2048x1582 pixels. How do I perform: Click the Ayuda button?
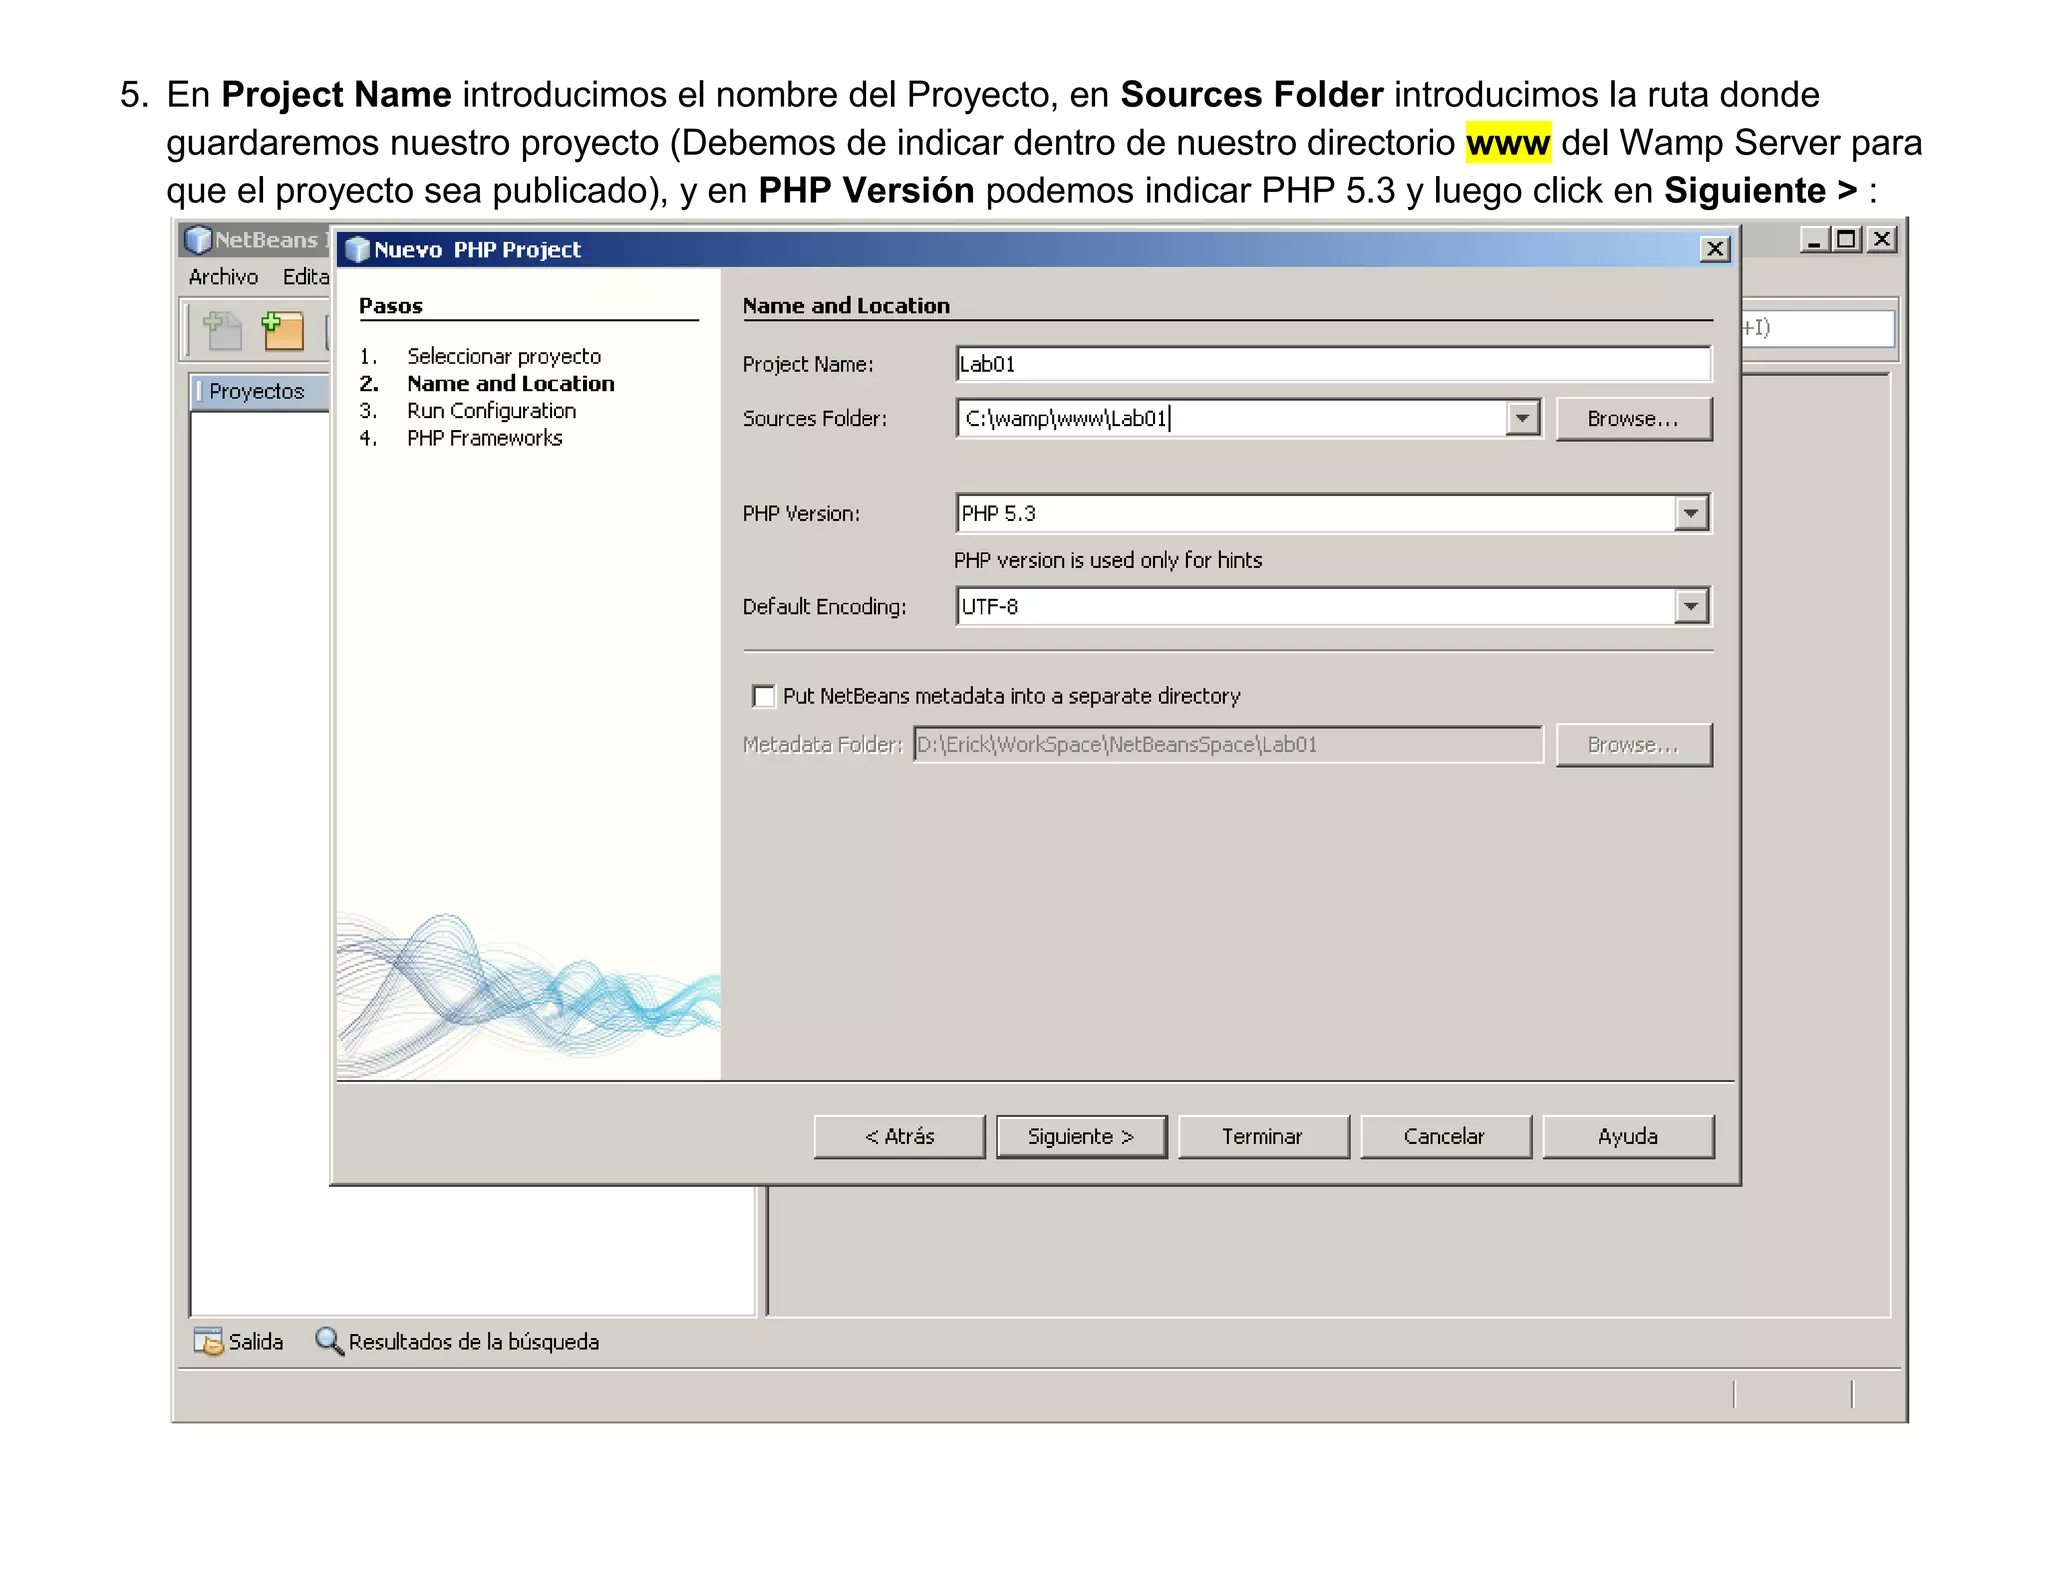point(1628,1137)
